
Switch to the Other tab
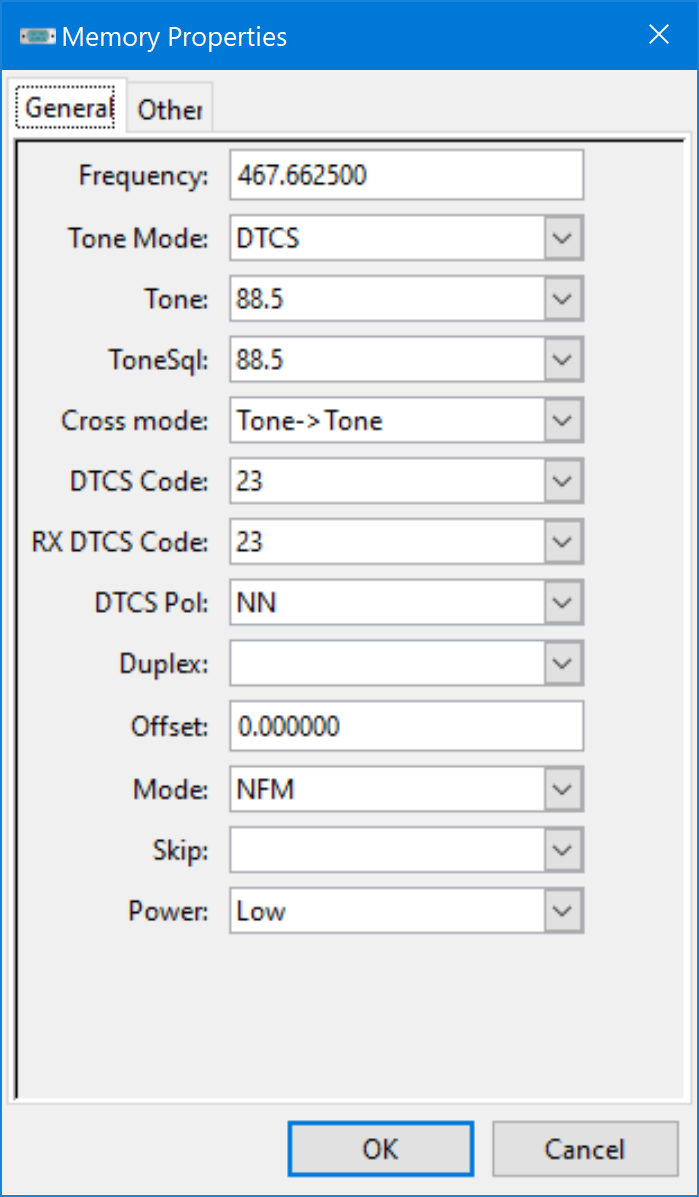[169, 110]
